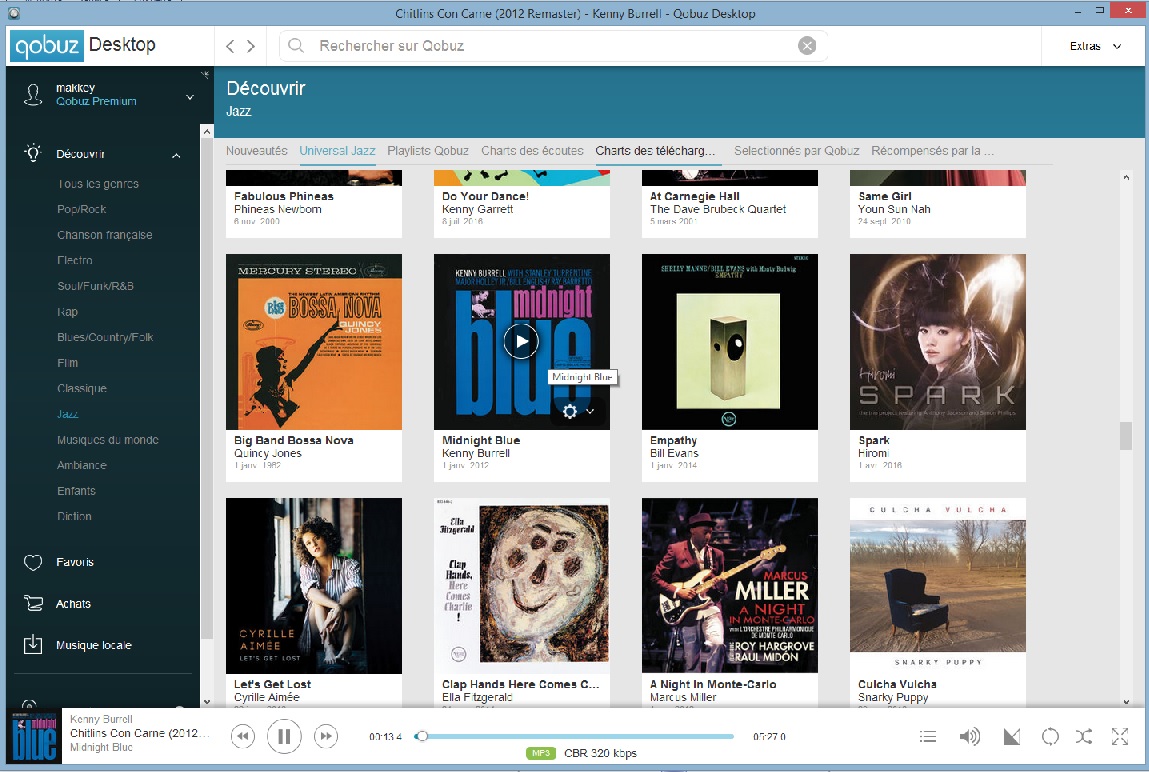
Task: Click the volume speaker icon
Action: point(969,737)
